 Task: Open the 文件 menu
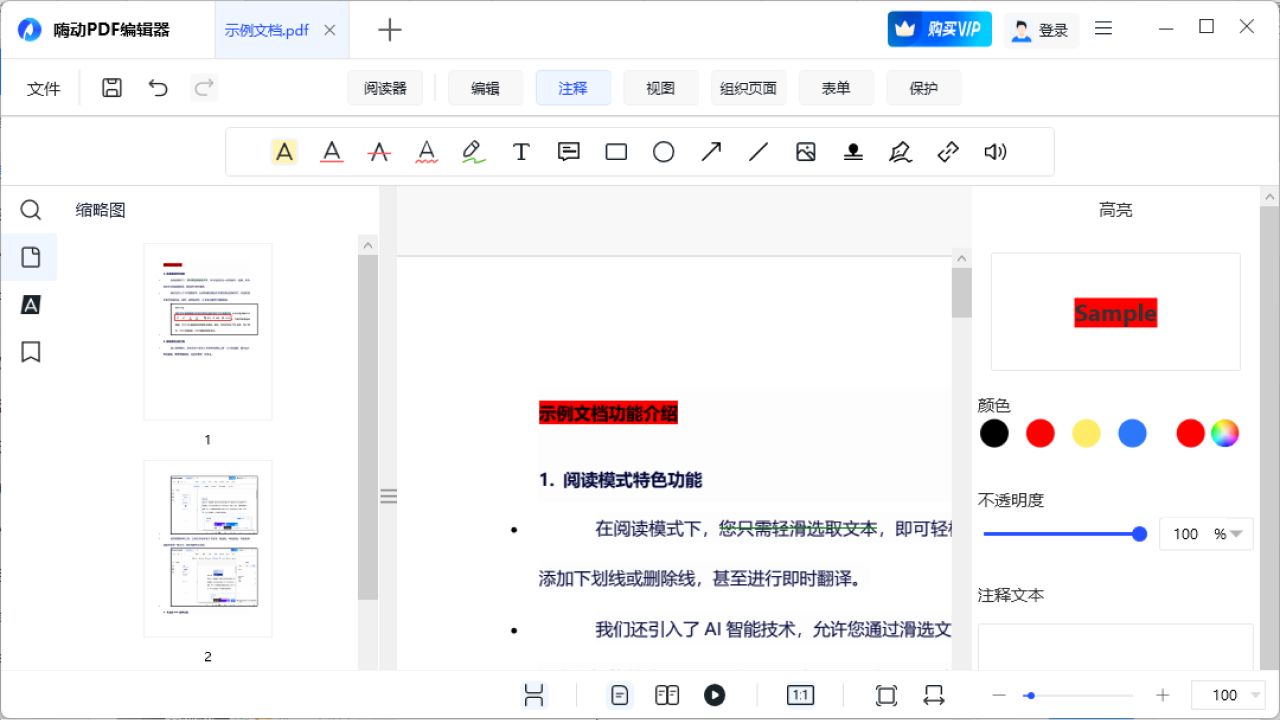(44, 88)
